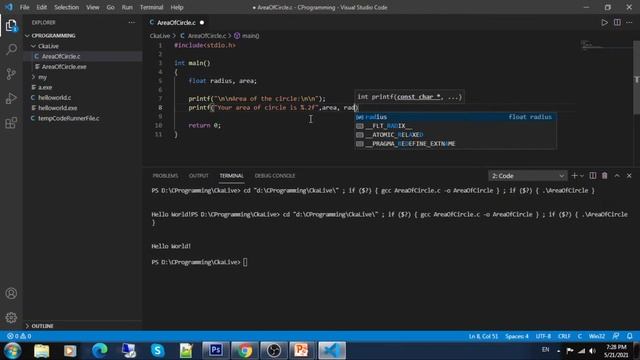Switch to the OUTPUT tab
Screen dimensions: 640x360
coord(199,176)
